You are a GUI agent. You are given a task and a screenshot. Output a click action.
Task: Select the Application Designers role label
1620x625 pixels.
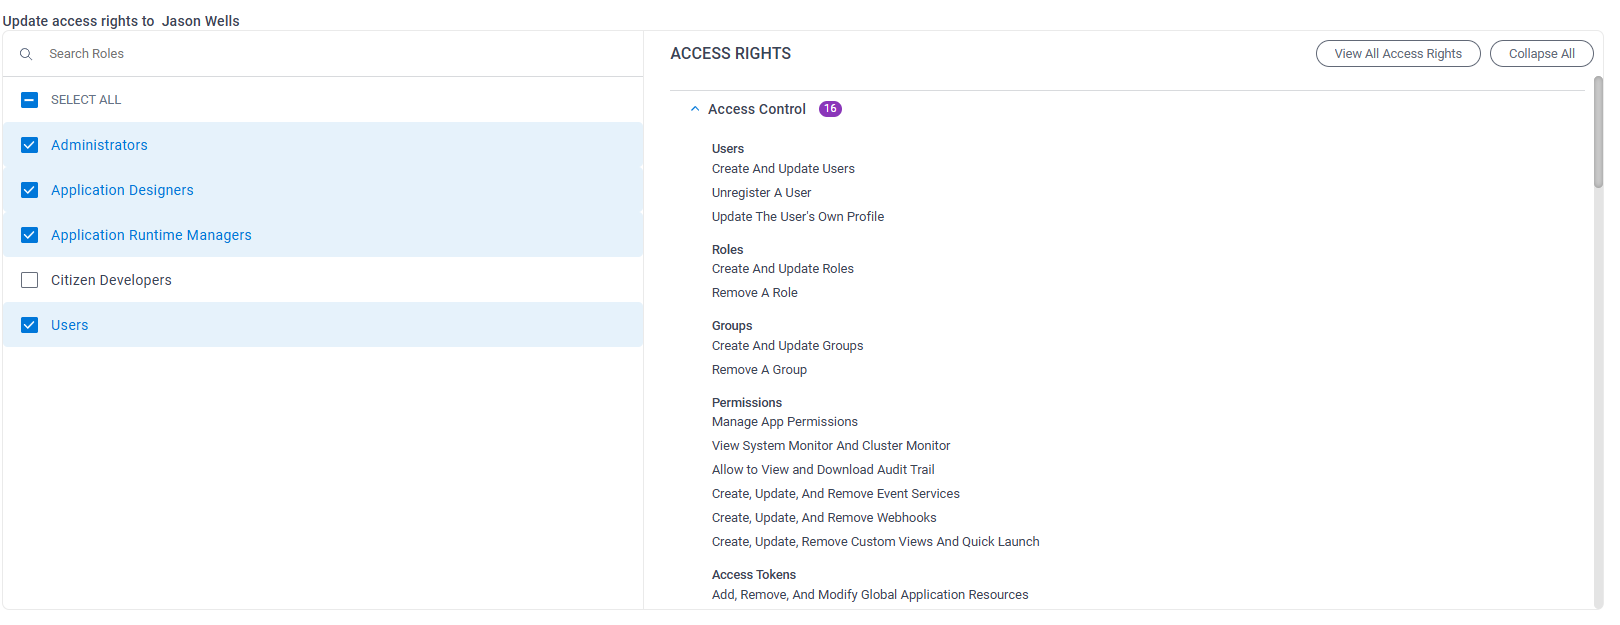(x=122, y=190)
